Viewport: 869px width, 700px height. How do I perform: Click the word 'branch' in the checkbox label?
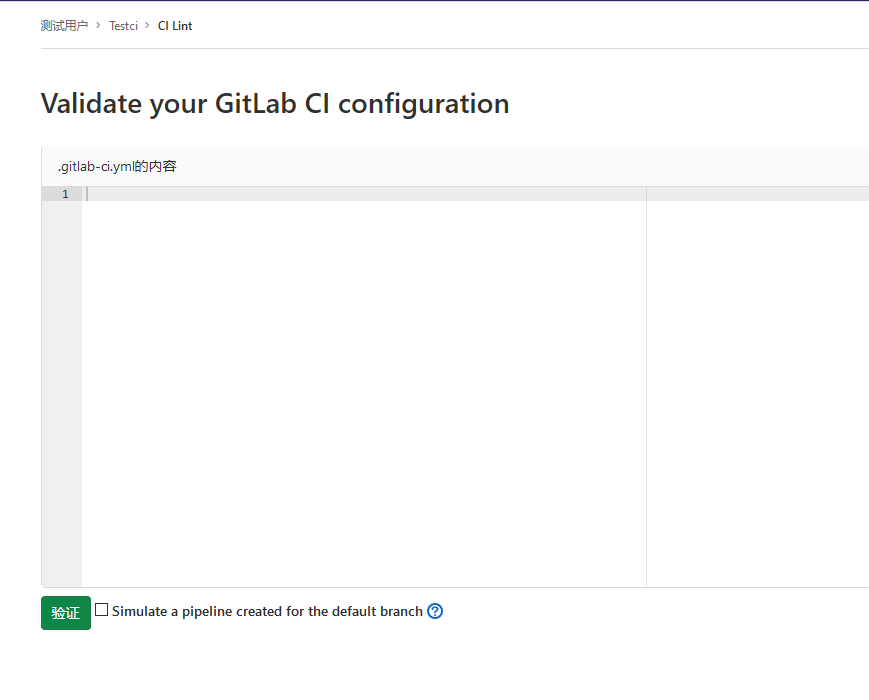tap(401, 611)
